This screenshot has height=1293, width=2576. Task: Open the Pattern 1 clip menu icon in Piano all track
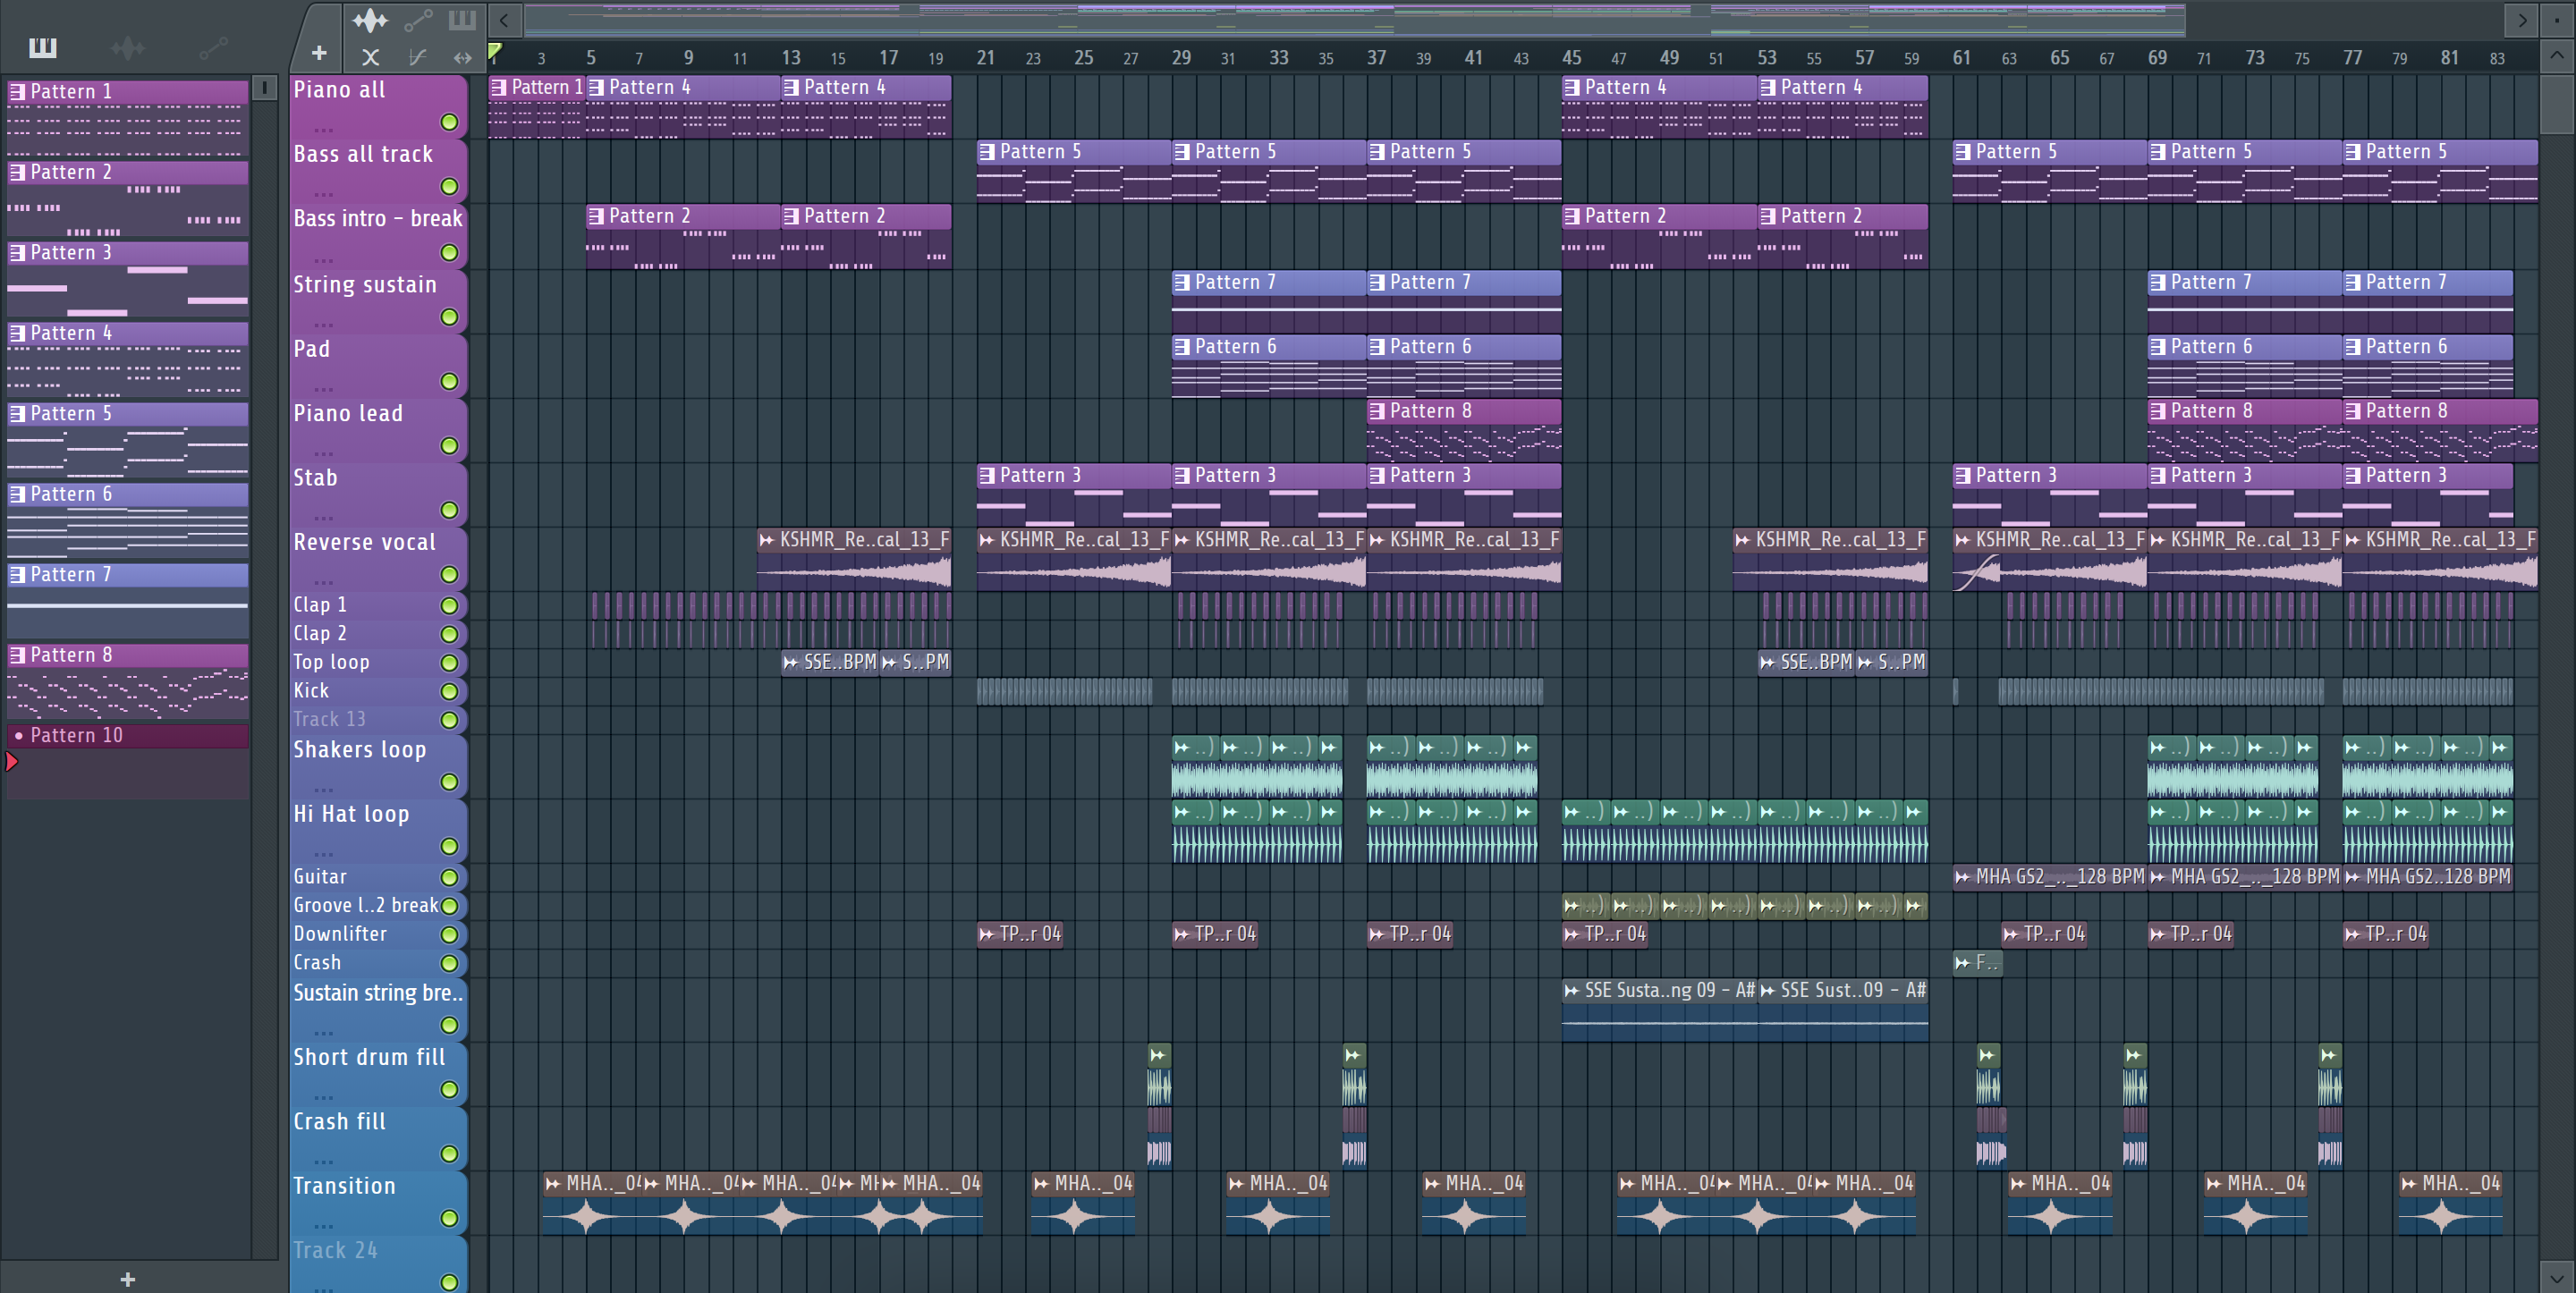498,87
